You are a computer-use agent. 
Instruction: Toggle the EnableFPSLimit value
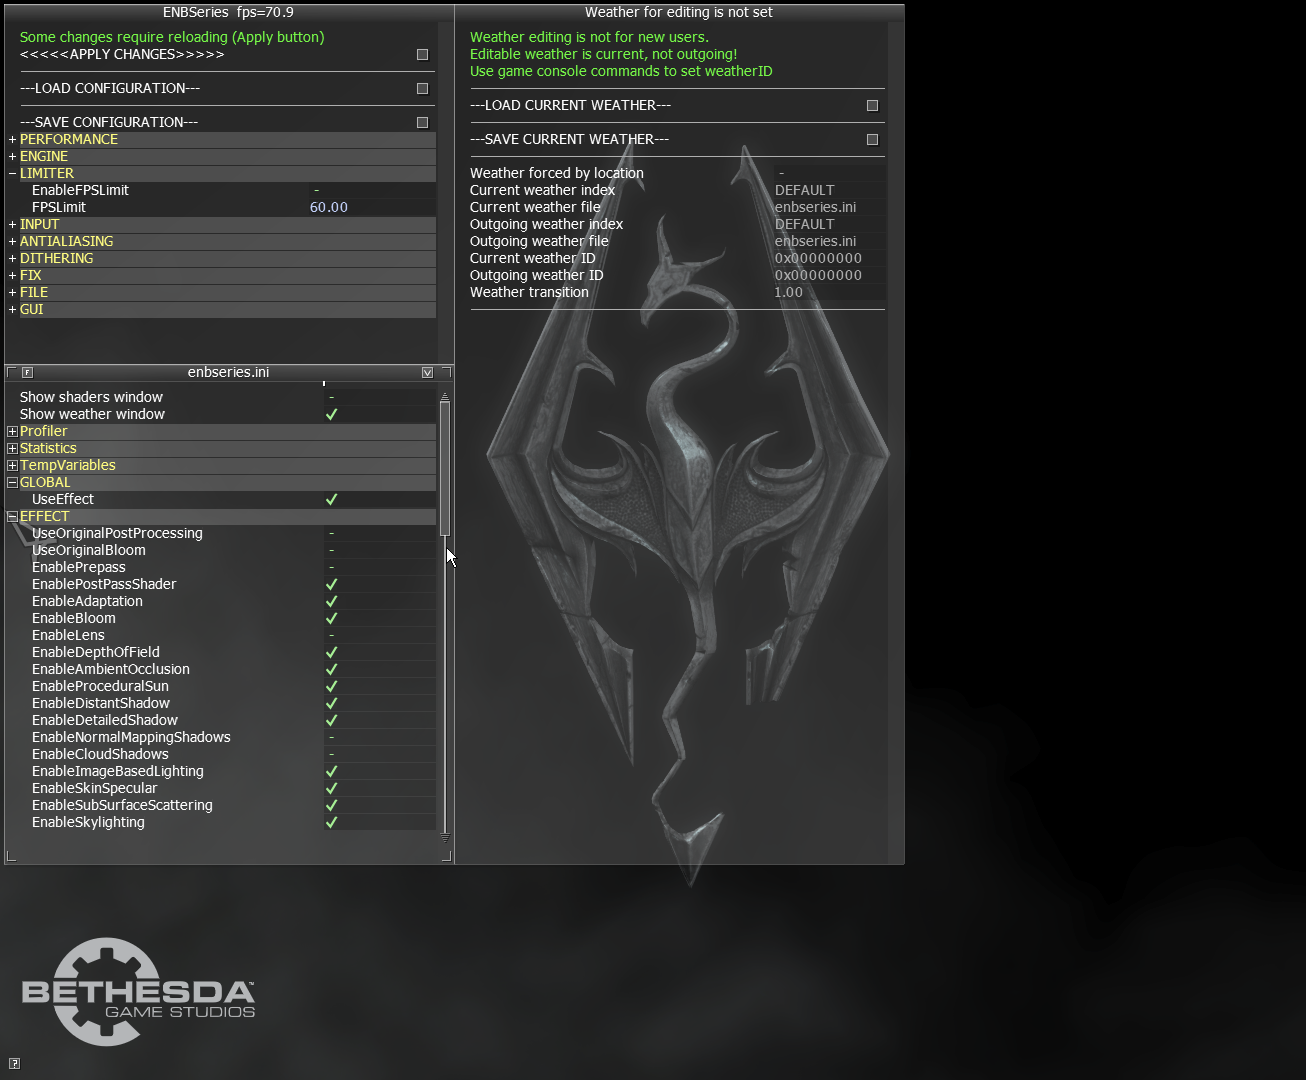[372, 190]
